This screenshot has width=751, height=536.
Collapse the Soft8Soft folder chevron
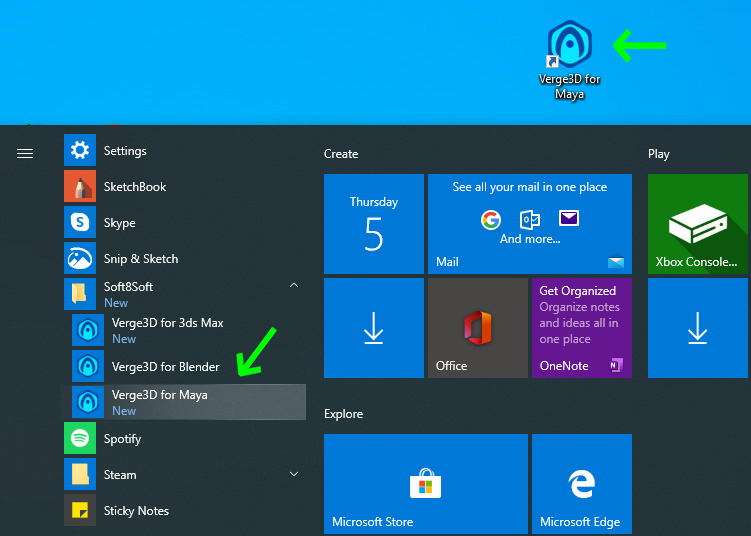click(x=294, y=285)
